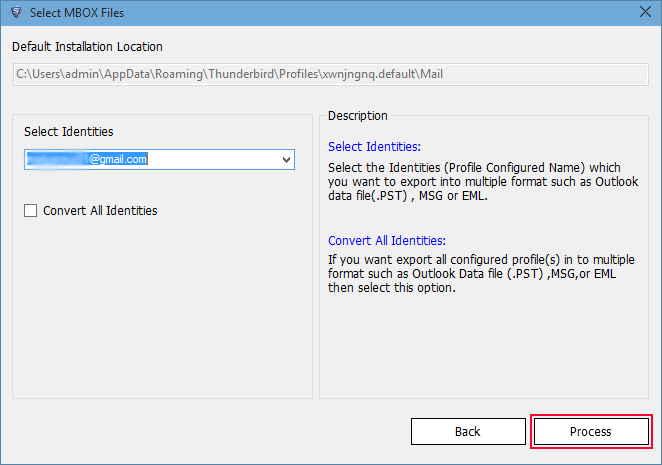Screen dimensions: 662x465
Task: Click the Thunderbird profile path field
Action: [331, 74]
